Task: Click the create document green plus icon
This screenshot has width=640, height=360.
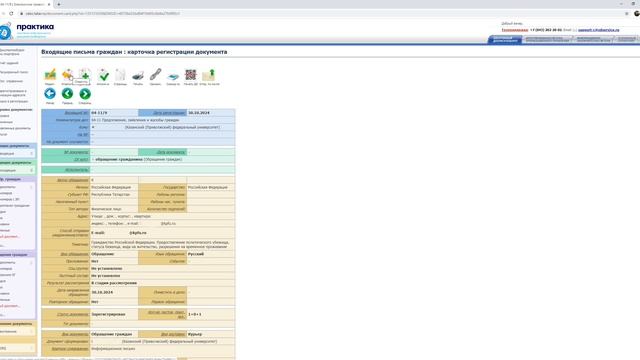Action: click(x=85, y=75)
